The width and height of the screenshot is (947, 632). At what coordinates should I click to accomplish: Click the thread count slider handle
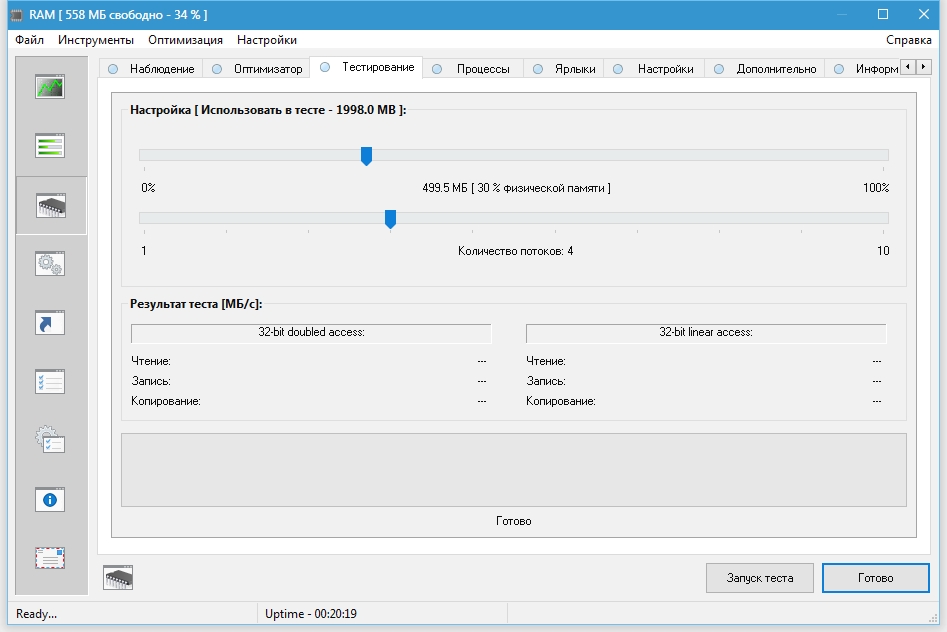[x=390, y=219]
